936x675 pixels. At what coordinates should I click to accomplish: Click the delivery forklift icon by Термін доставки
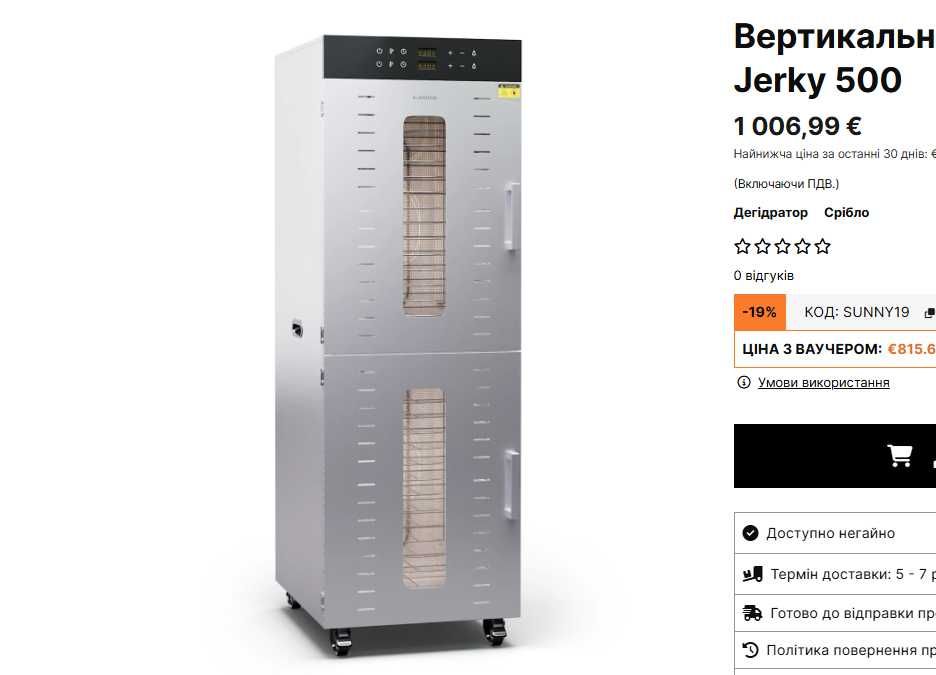[752, 574]
